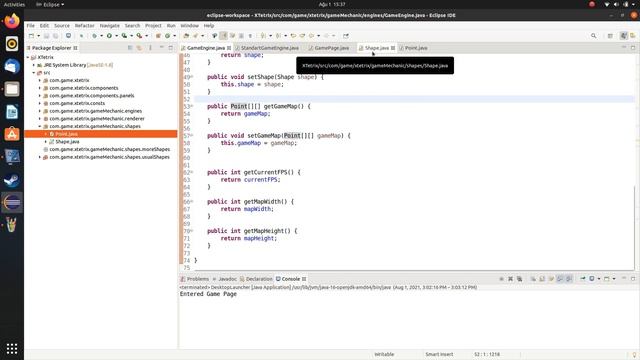
Task: Click the Open Type toolbar icon
Action: [186, 36]
